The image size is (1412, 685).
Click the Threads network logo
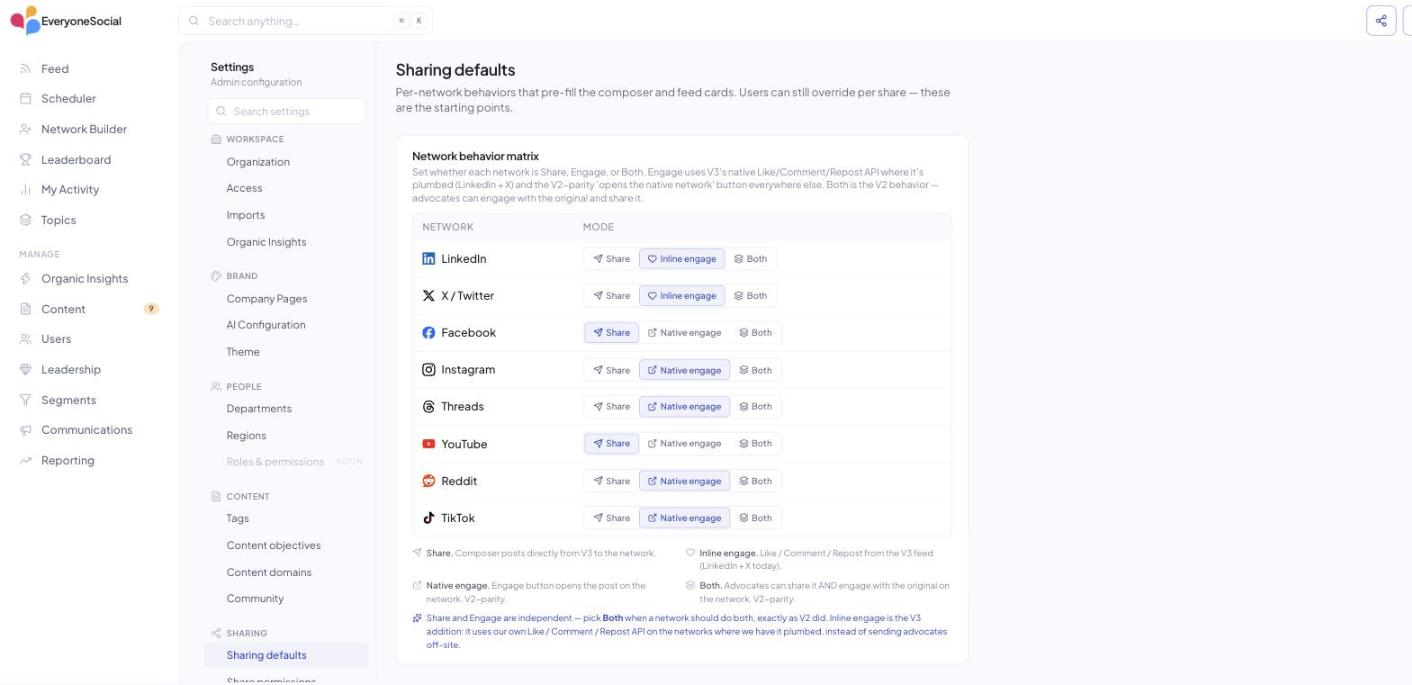coord(429,407)
